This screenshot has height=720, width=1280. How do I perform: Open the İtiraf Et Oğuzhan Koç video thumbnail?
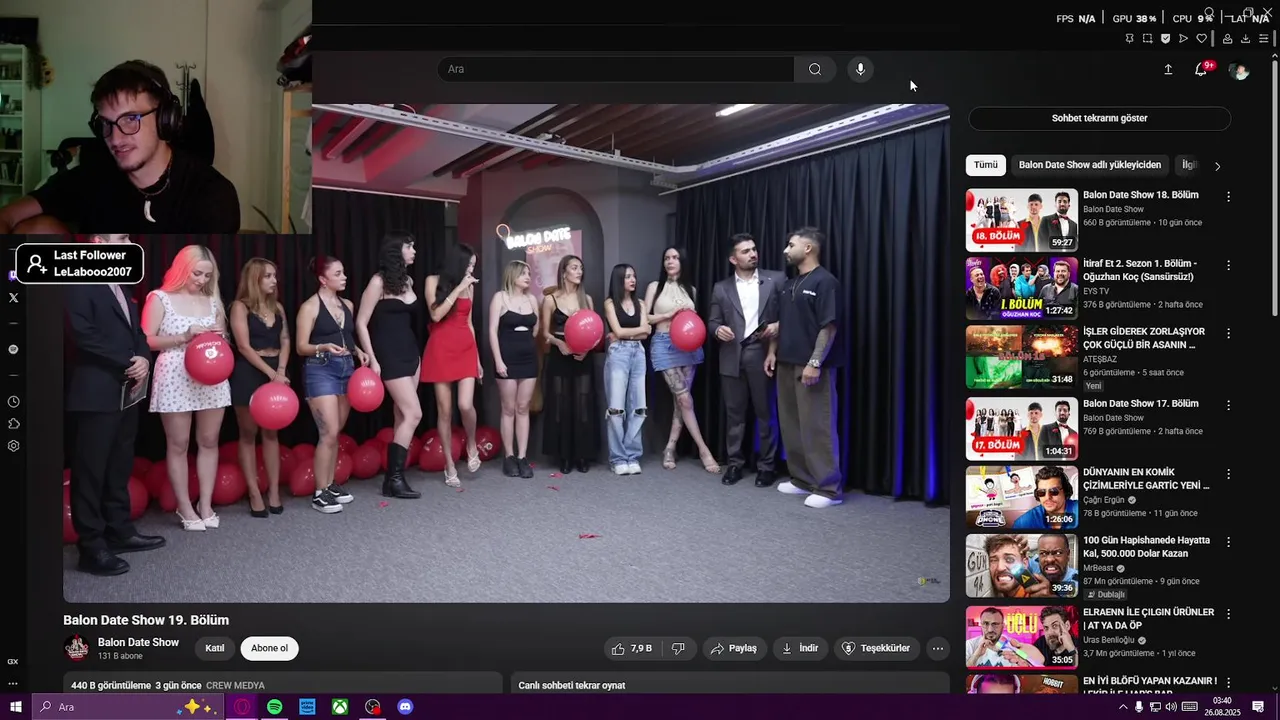[1021, 288]
